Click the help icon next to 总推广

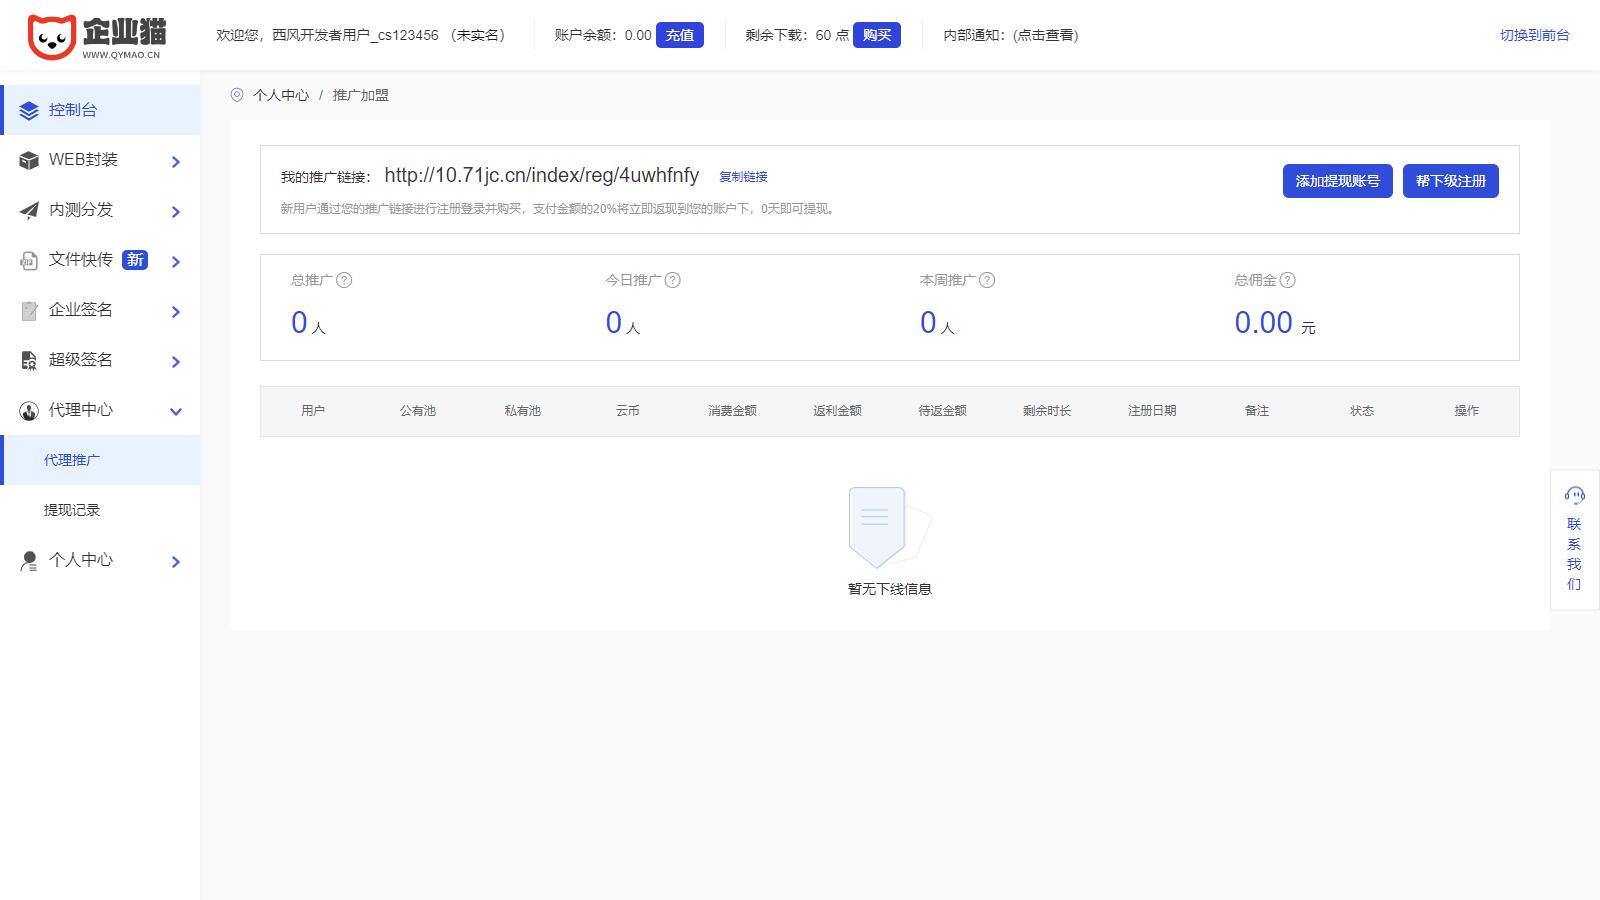(345, 281)
